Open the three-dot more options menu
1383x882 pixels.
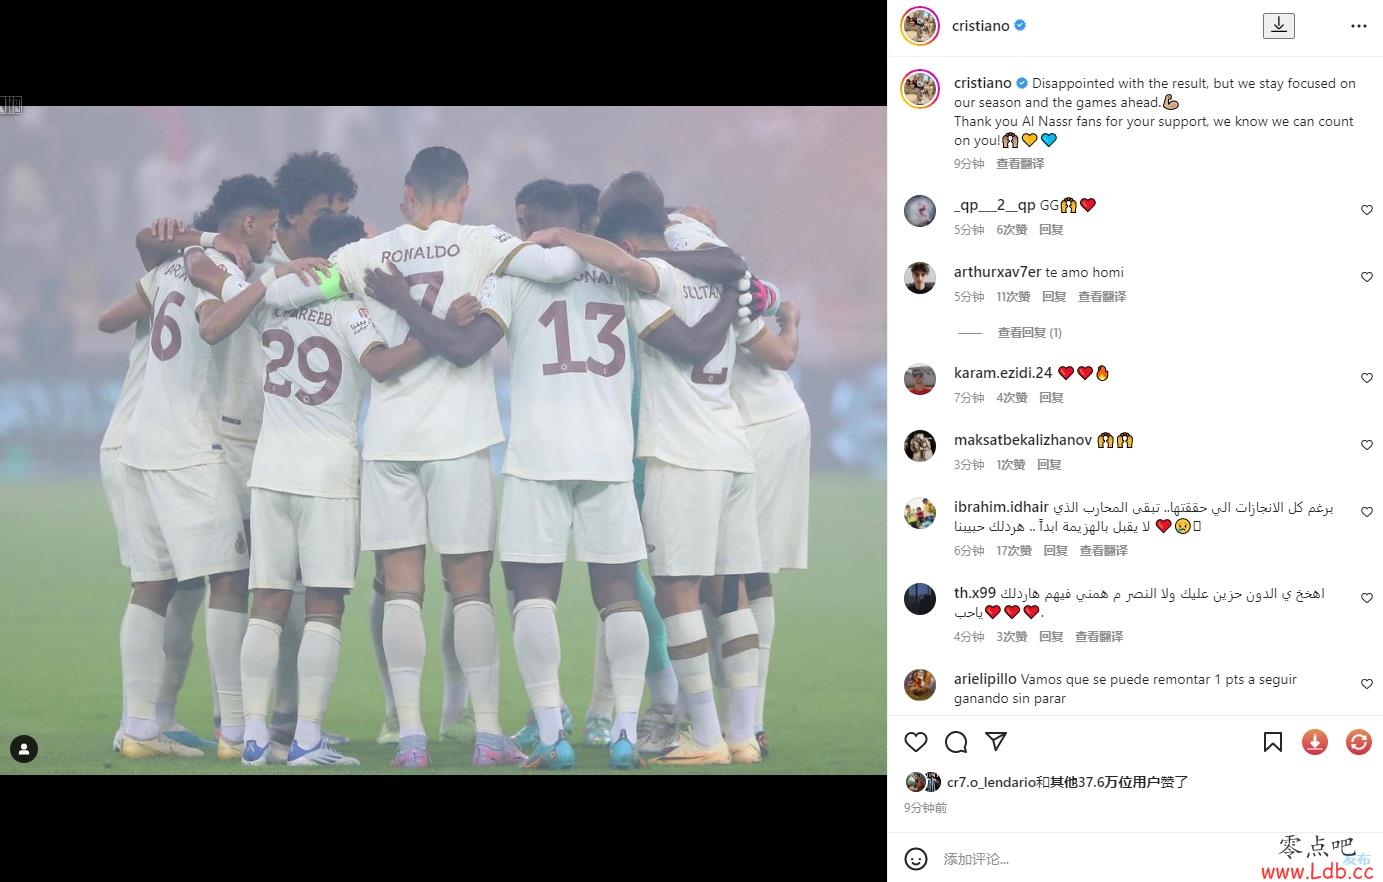click(x=1358, y=26)
